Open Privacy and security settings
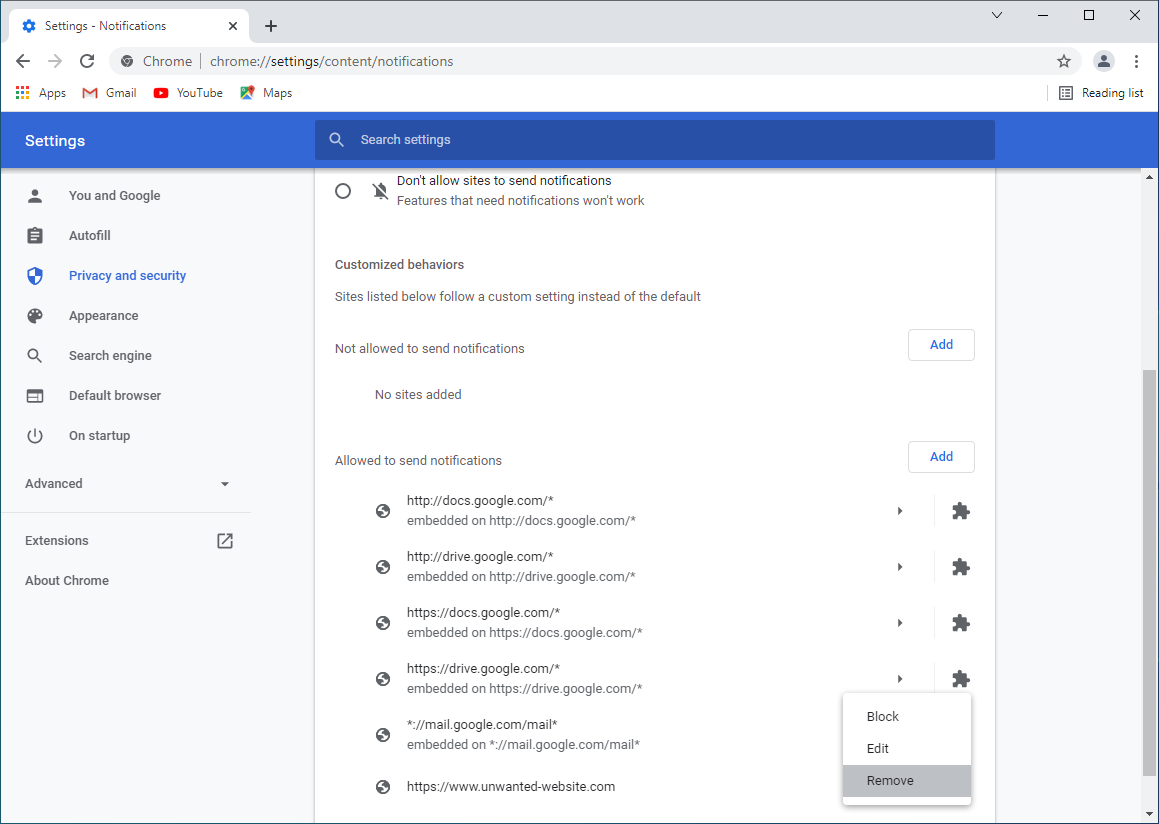This screenshot has width=1159, height=824. click(127, 276)
